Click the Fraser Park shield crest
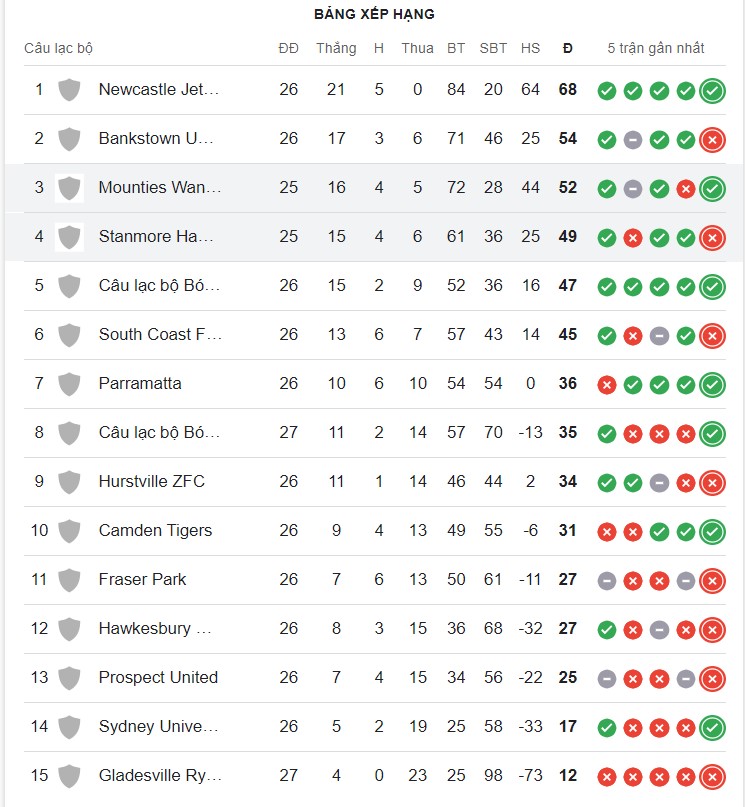Viewport: 745px width, 807px height. [69, 579]
